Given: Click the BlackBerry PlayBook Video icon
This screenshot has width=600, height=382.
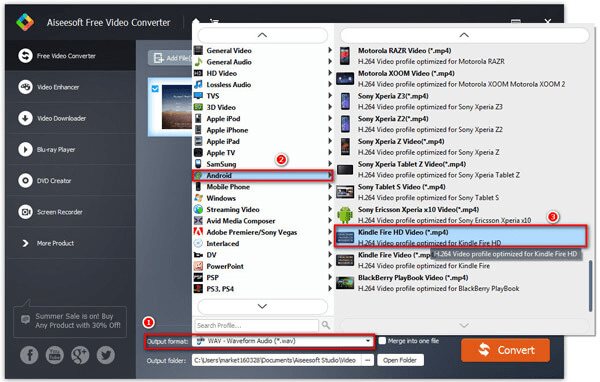Looking at the screenshot, I should (x=345, y=283).
